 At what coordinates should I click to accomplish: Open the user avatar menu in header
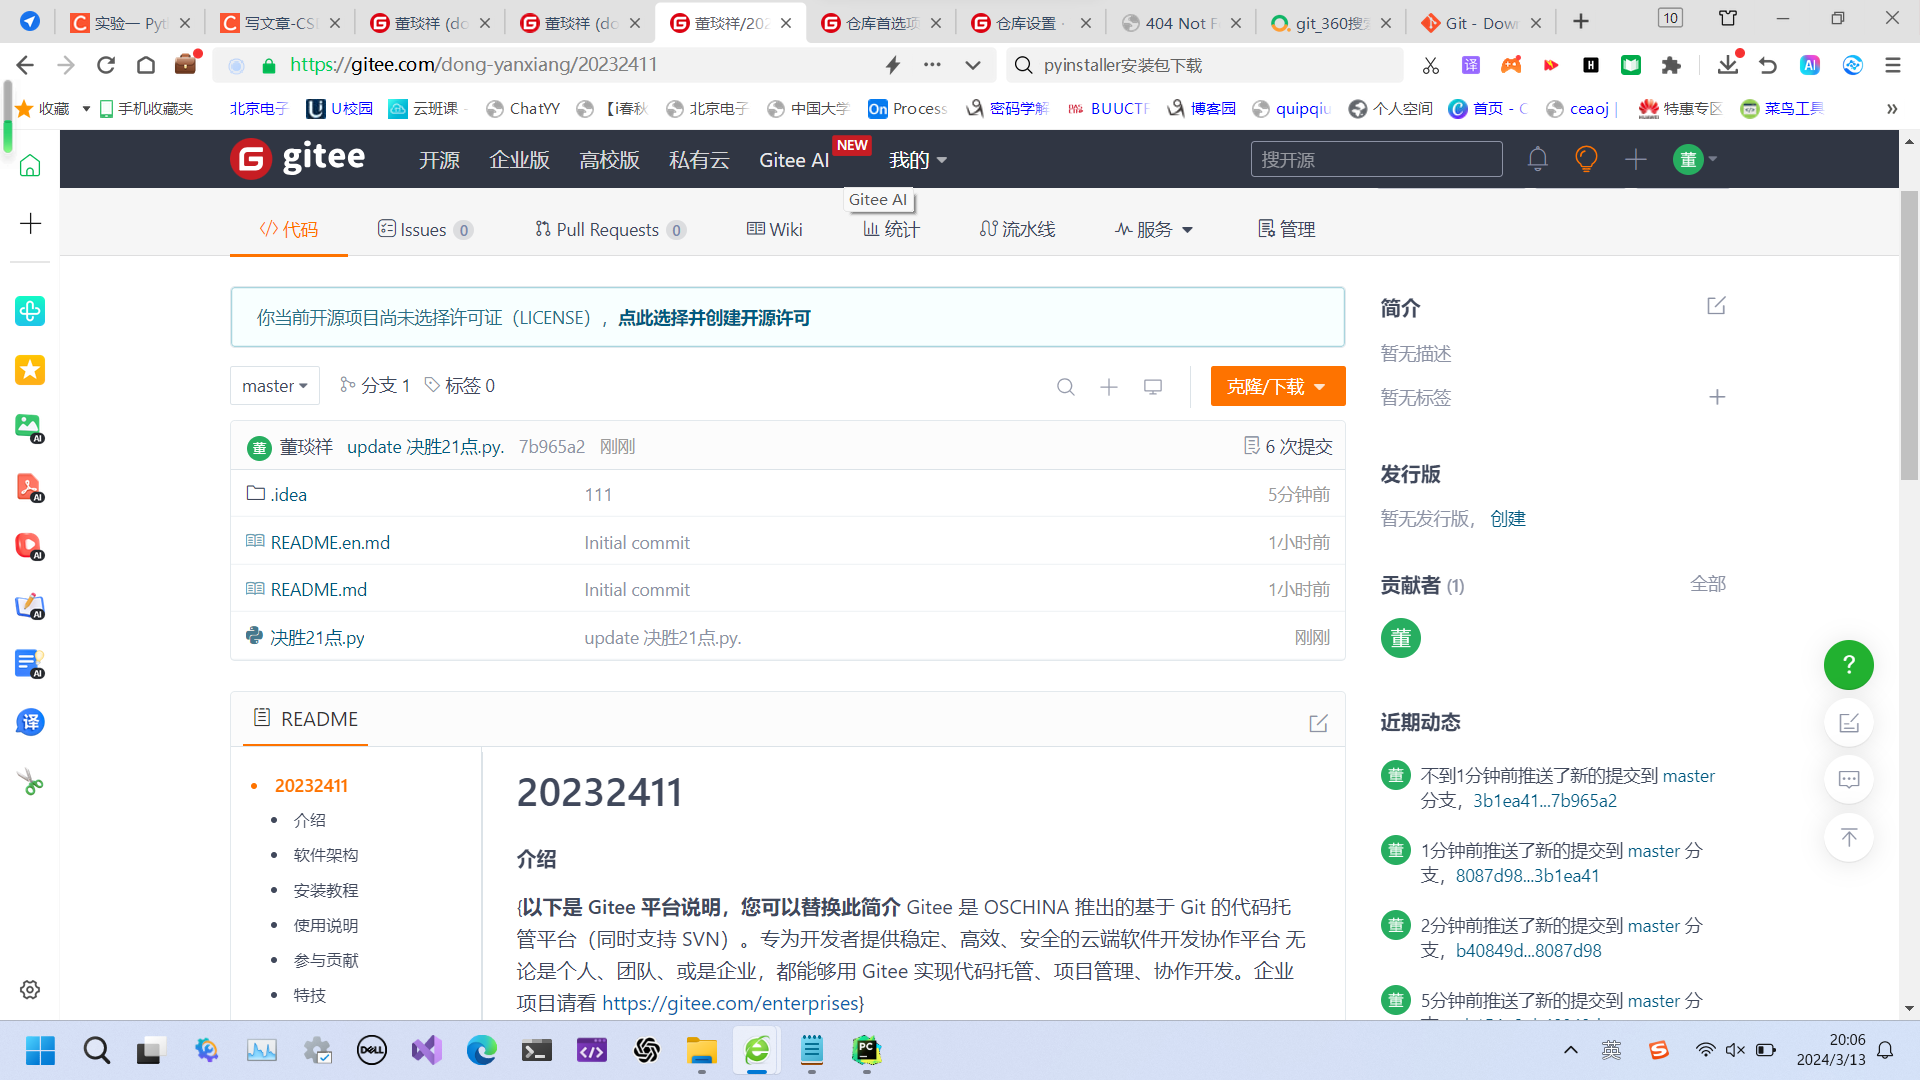click(x=1695, y=159)
